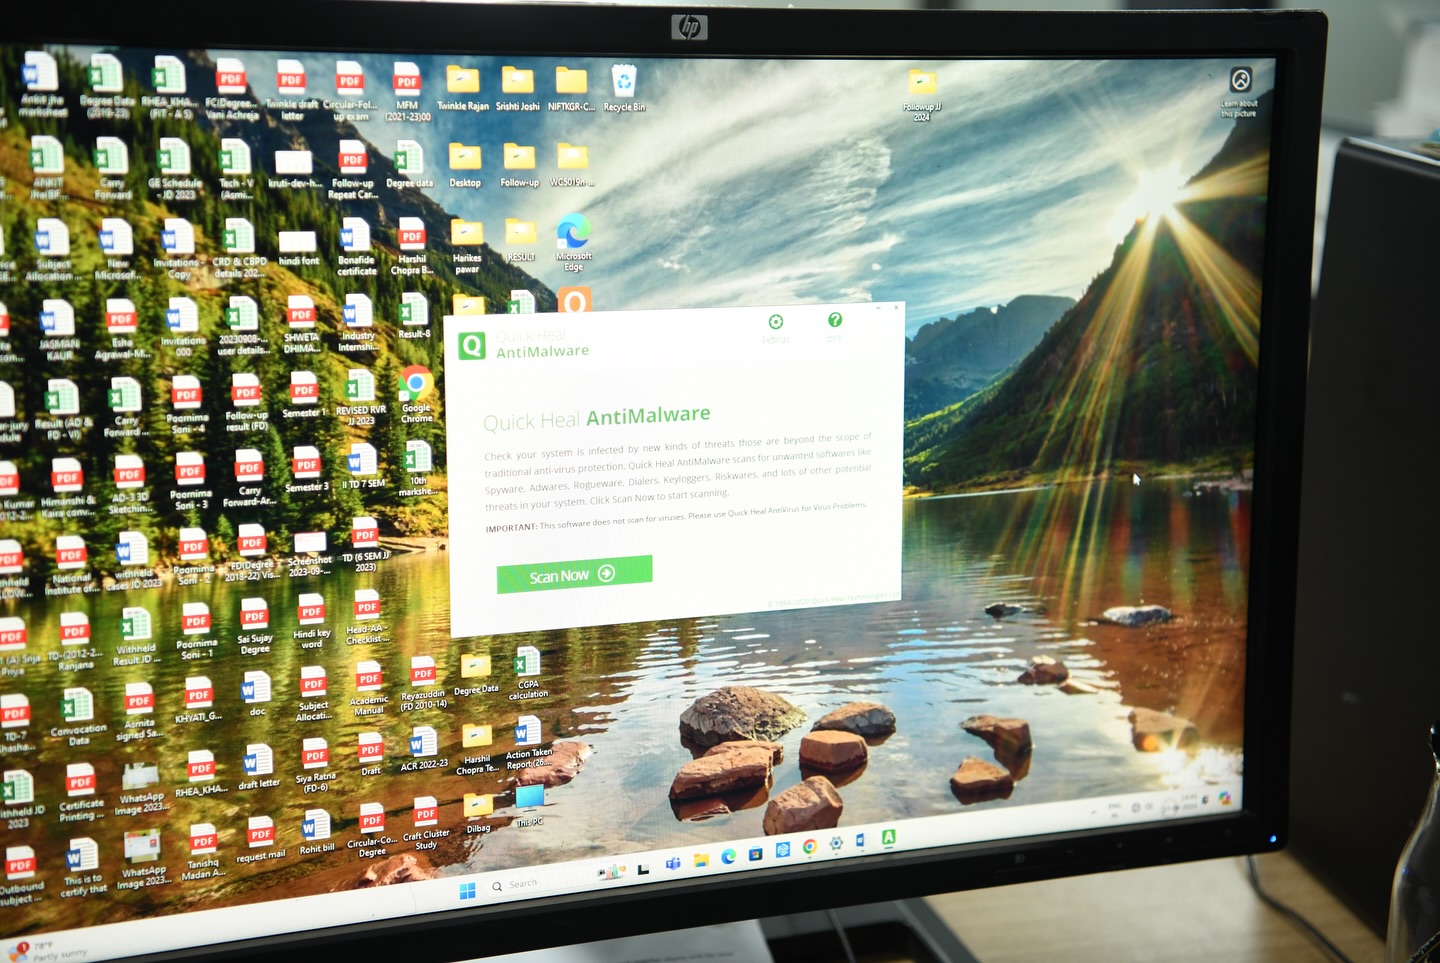1440x963 pixels.
Task: Click Learn about this picture icon
Action: [x=1240, y=81]
